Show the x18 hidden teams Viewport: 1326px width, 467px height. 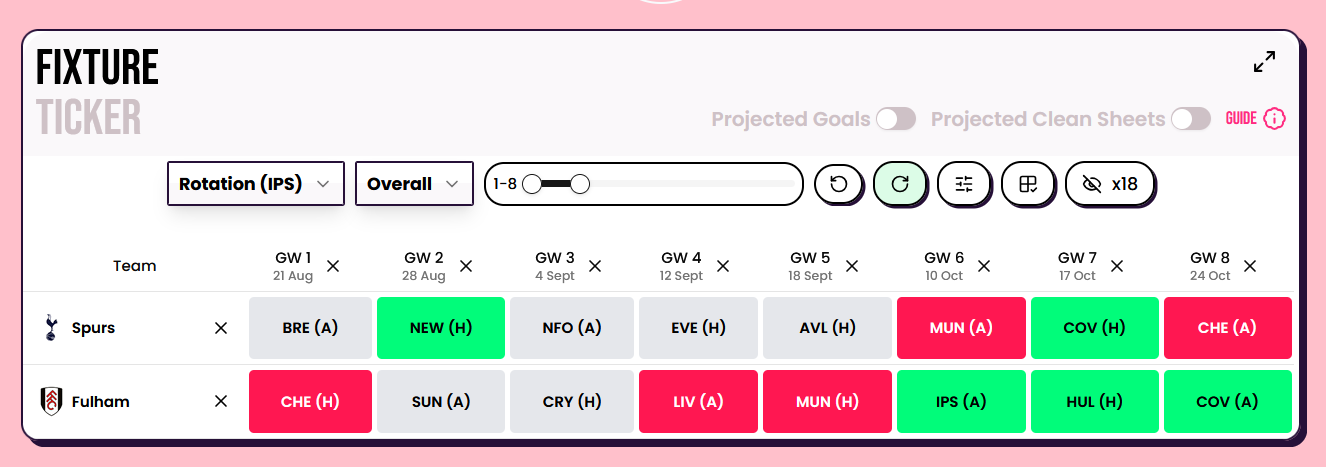(x=1110, y=184)
